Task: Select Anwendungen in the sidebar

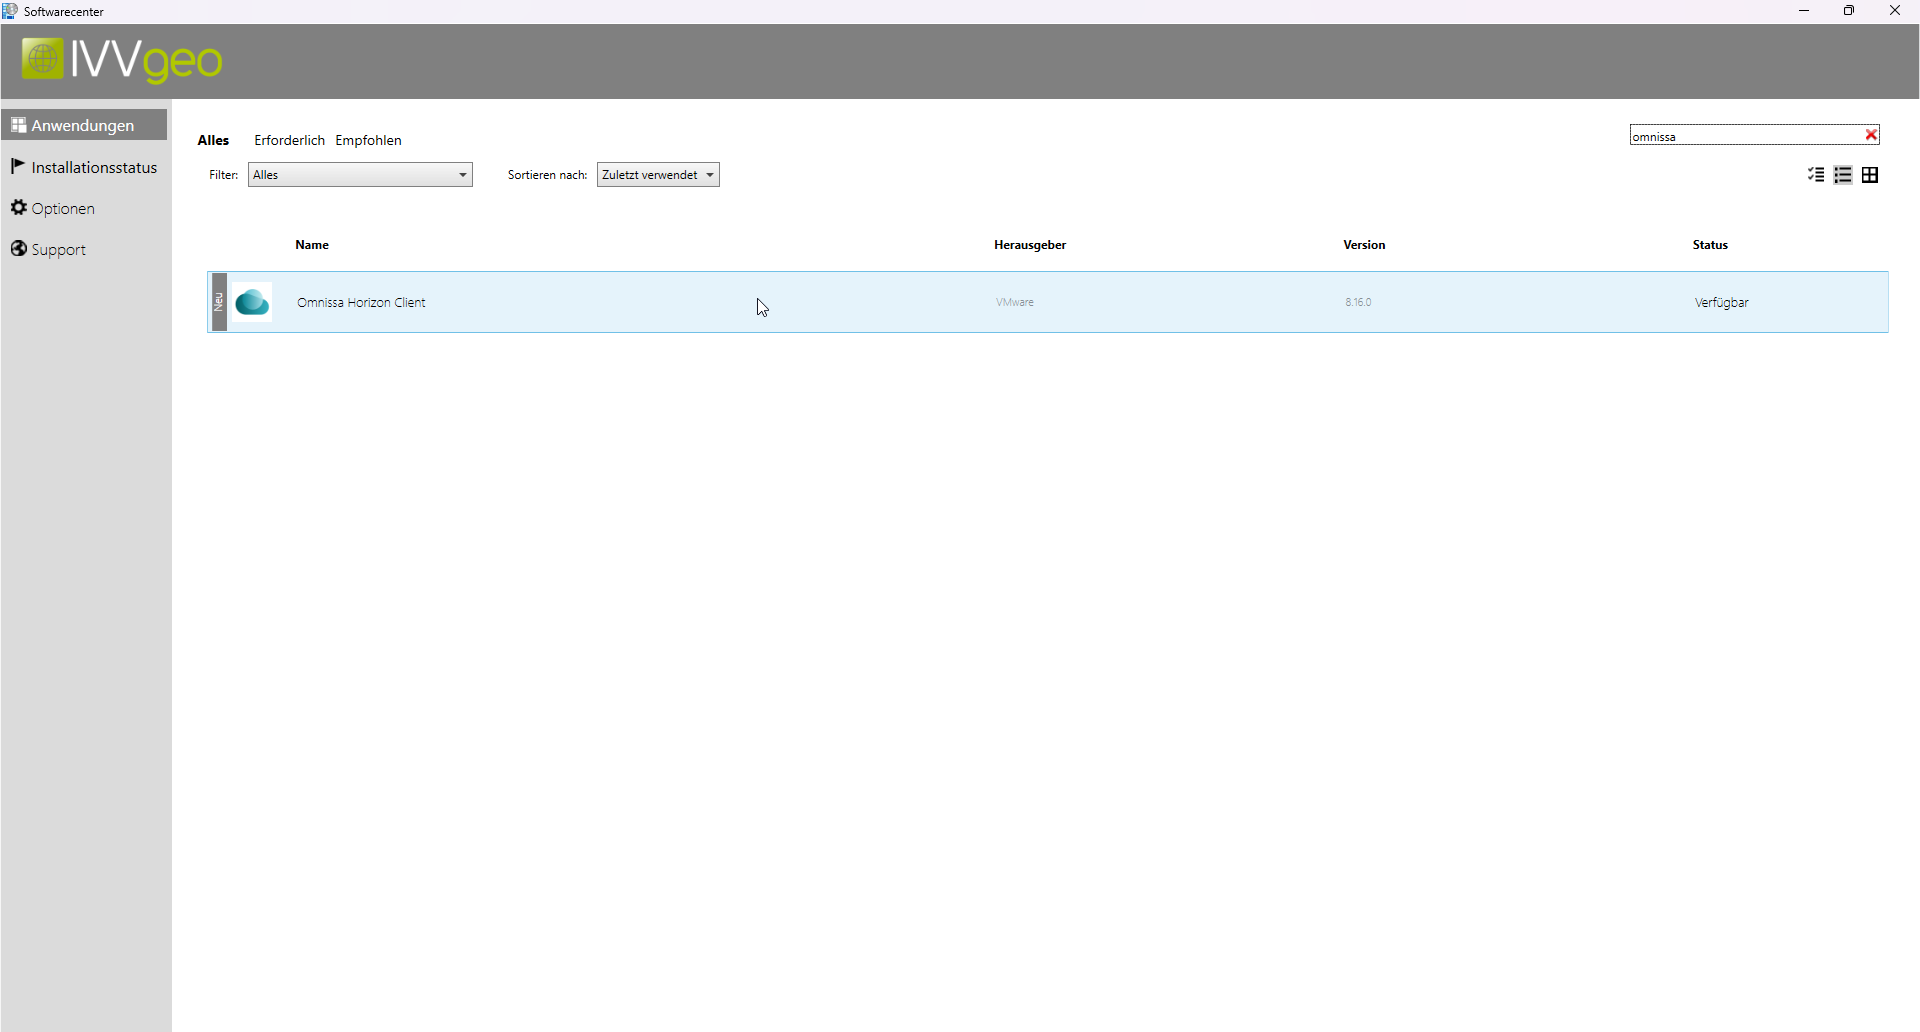Action: click(x=82, y=125)
